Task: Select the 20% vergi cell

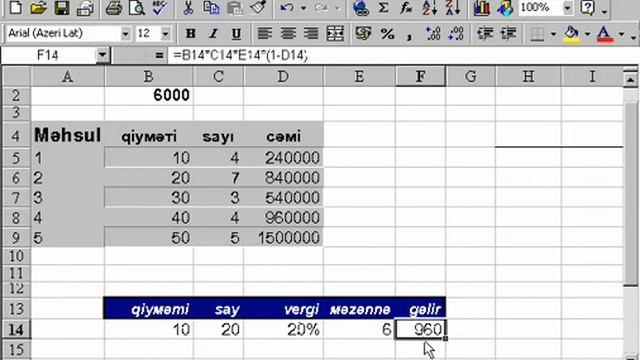Action: [284, 329]
